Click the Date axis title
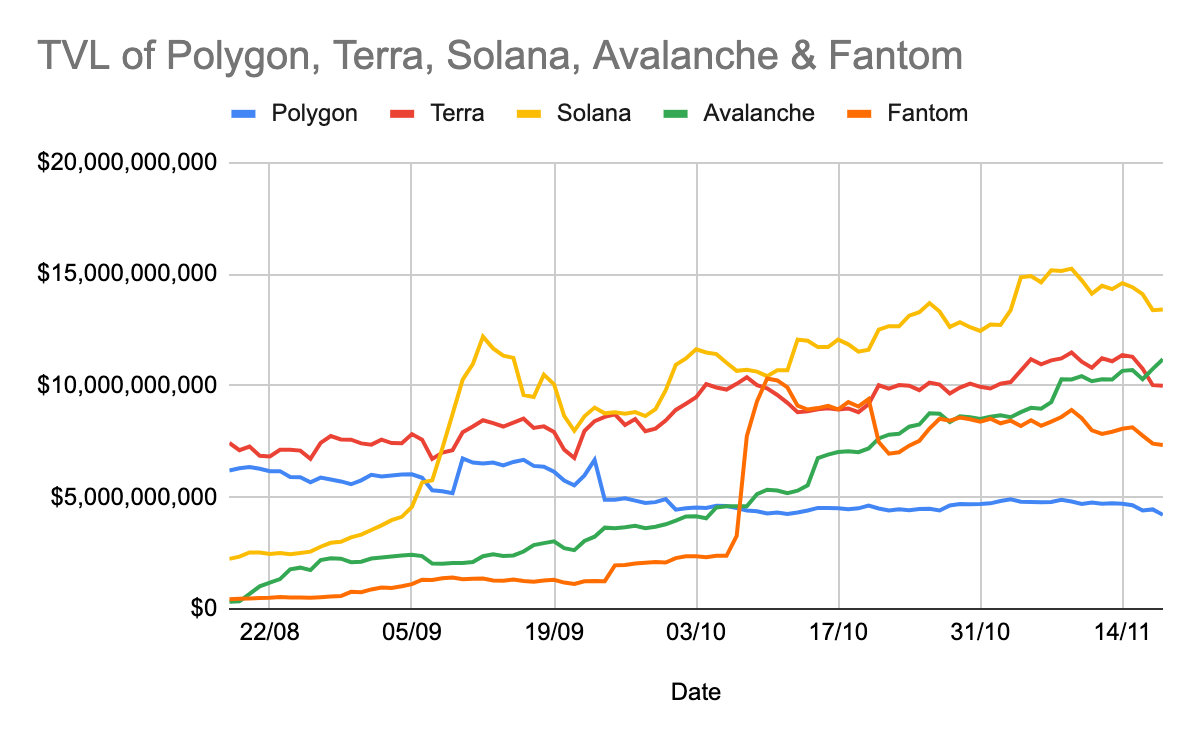Image resolution: width=1200 pixels, height=742 pixels. tap(695, 691)
